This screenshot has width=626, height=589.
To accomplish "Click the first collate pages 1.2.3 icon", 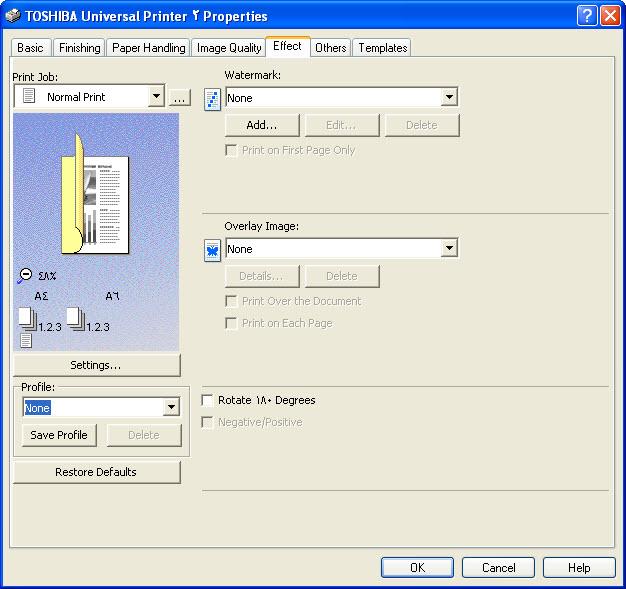I will point(28,319).
